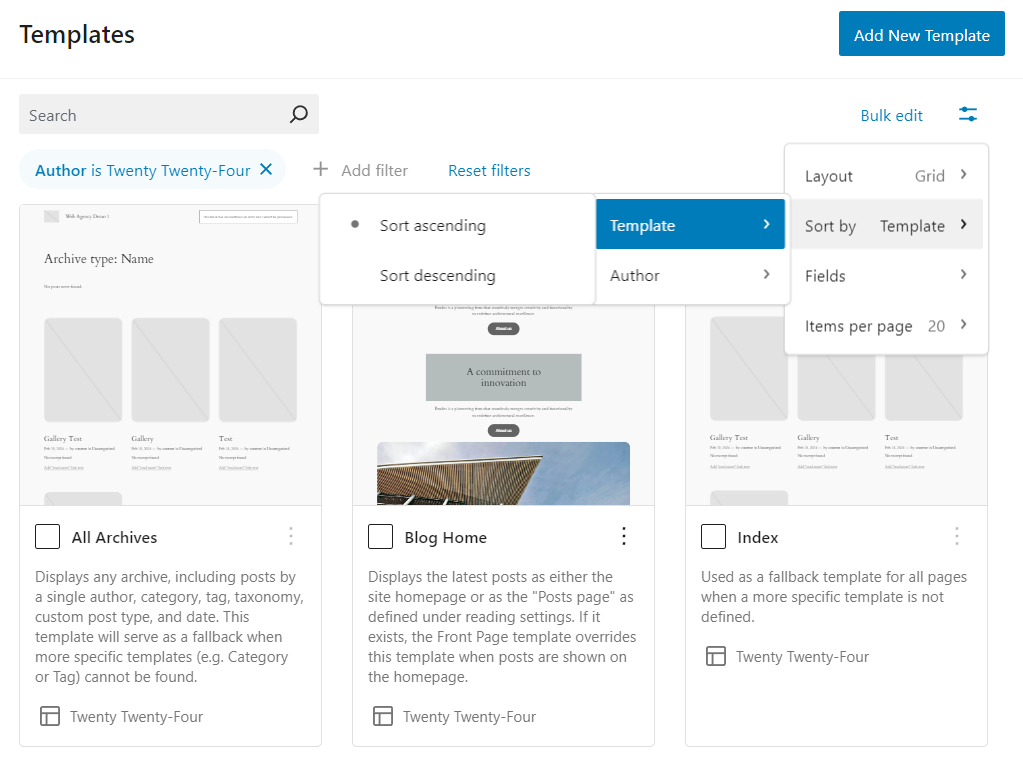Image resolution: width=1023 pixels, height=758 pixels.
Task: Open Bulk edit mode
Action: 891,115
